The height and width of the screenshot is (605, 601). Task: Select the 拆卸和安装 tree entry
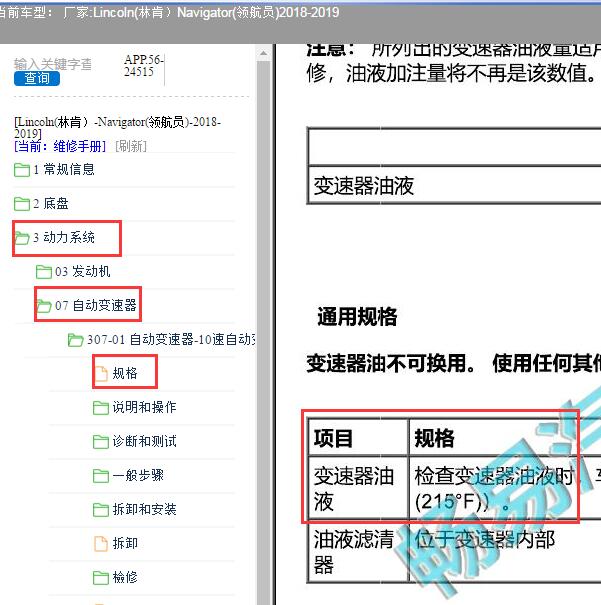[144, 509]
